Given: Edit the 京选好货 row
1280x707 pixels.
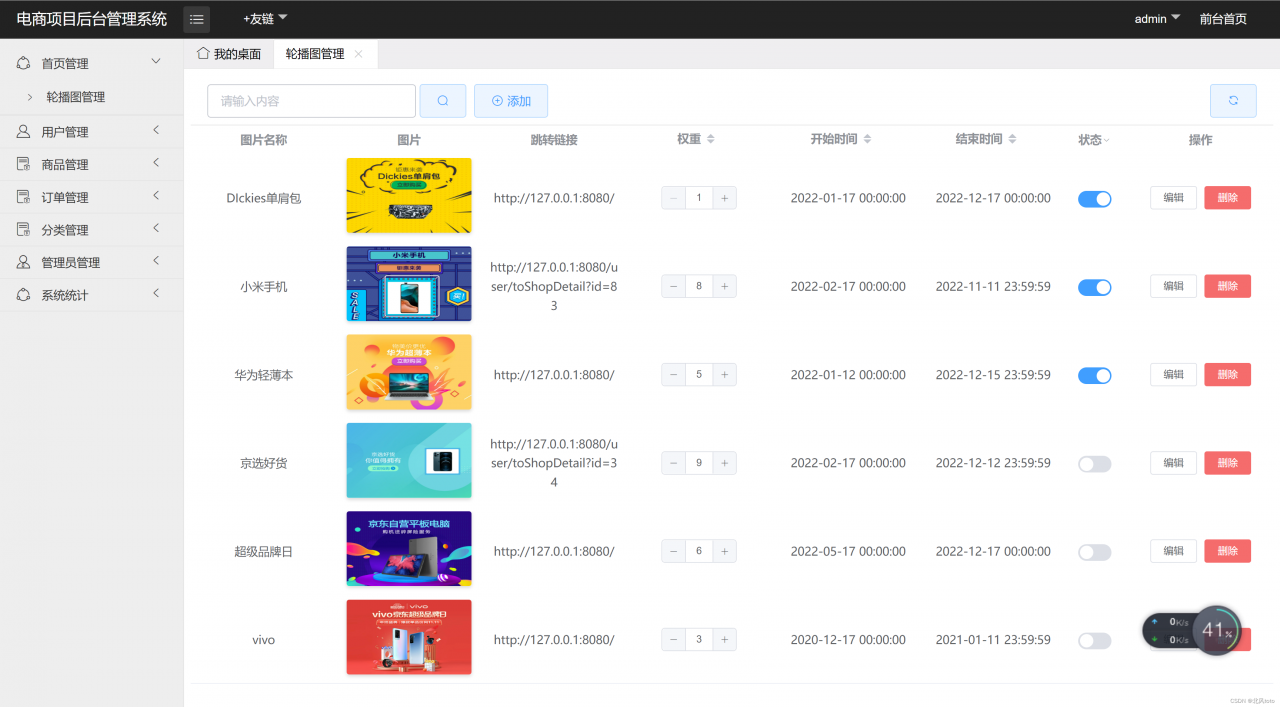Looking at the screenshot, I should [x=1173, y=463].
